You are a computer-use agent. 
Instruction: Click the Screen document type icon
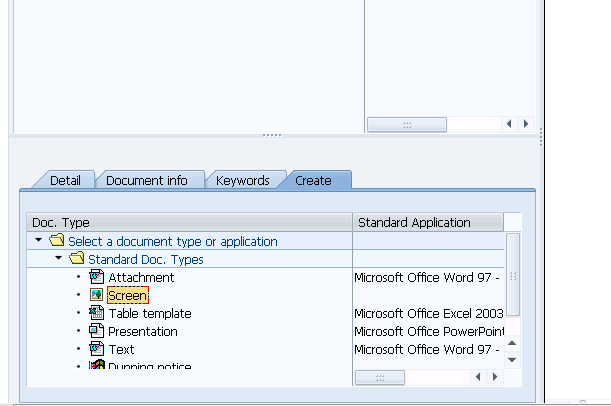97,295
